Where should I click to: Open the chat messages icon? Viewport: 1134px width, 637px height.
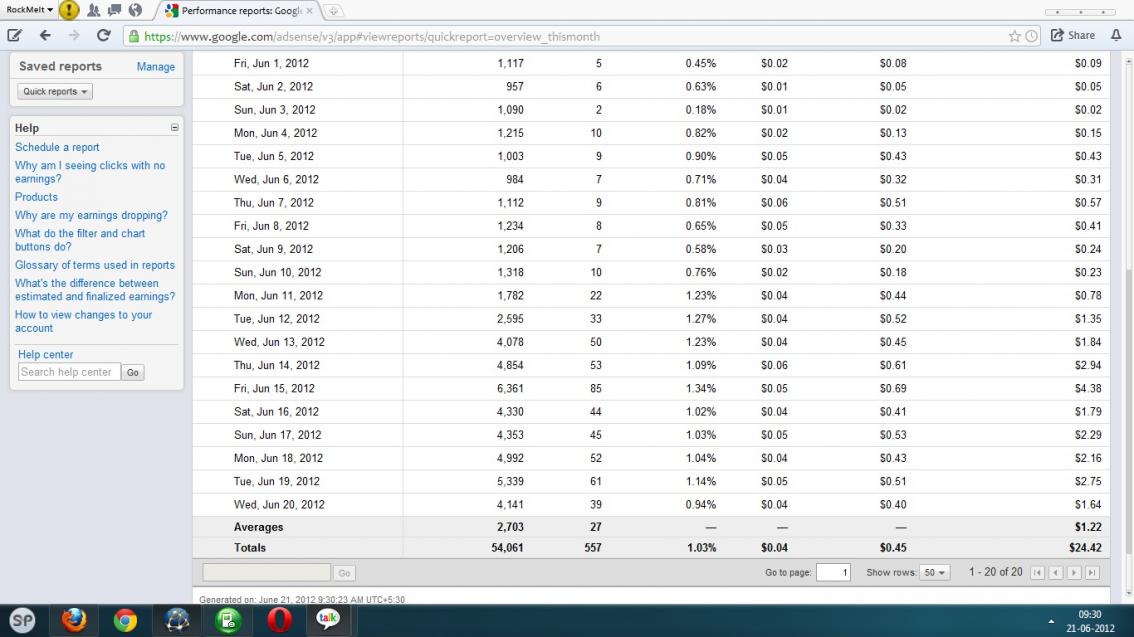[x=114, y=10]
